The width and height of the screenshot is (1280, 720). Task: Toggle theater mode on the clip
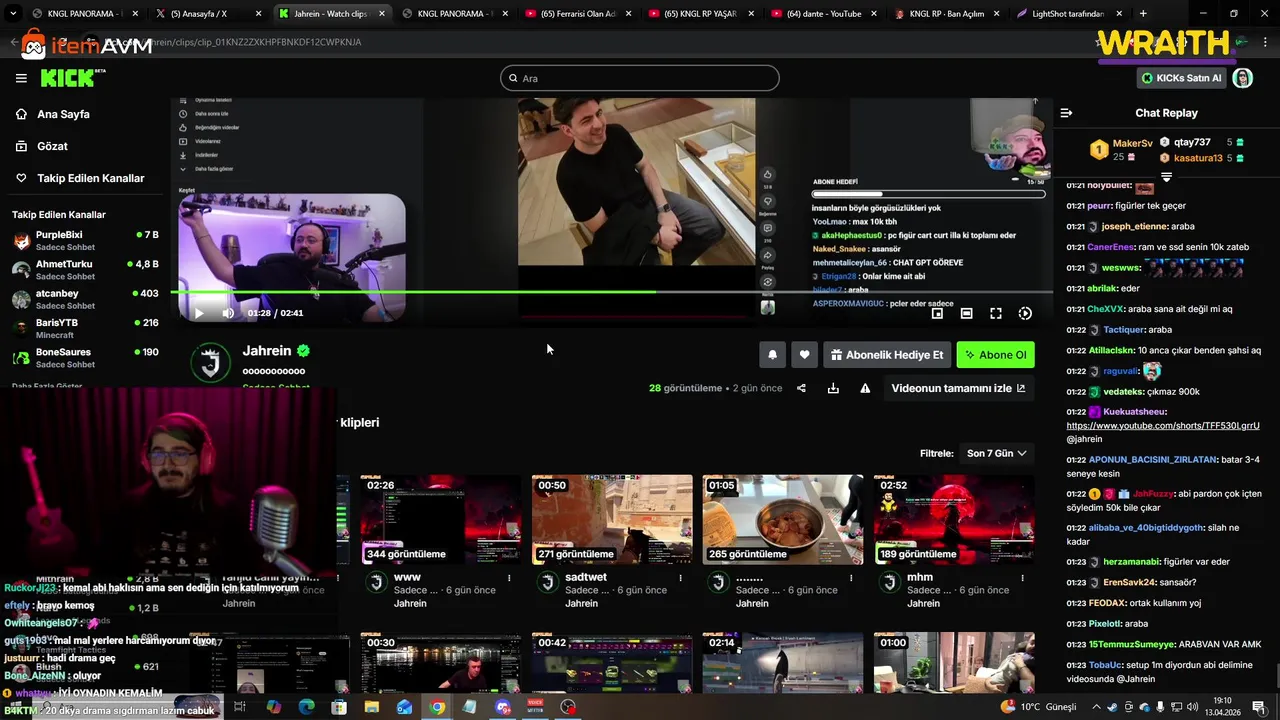click(966, 313)
